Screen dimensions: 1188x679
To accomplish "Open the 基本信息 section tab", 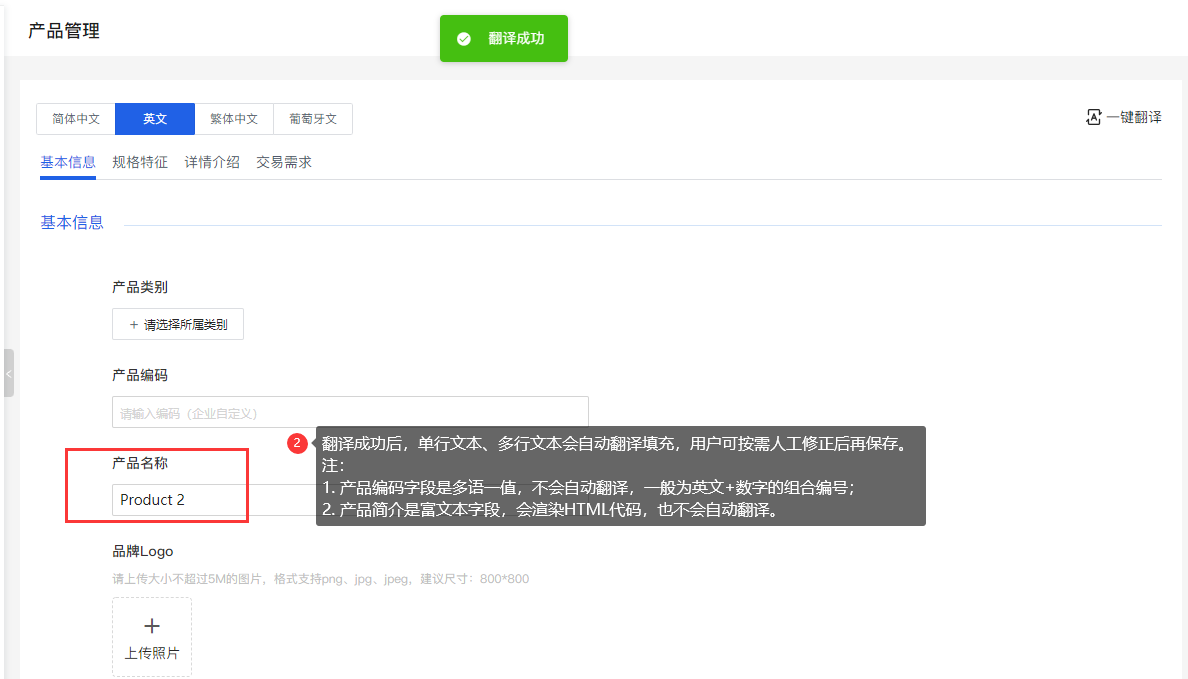I will 67,161.
